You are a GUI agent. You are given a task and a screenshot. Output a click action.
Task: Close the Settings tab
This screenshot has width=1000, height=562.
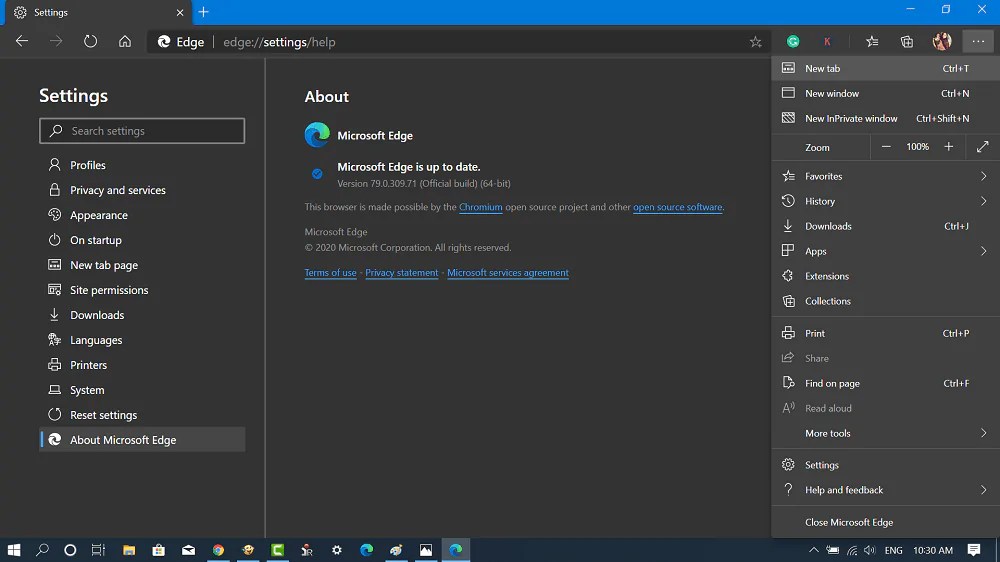(x=180, y=12)
